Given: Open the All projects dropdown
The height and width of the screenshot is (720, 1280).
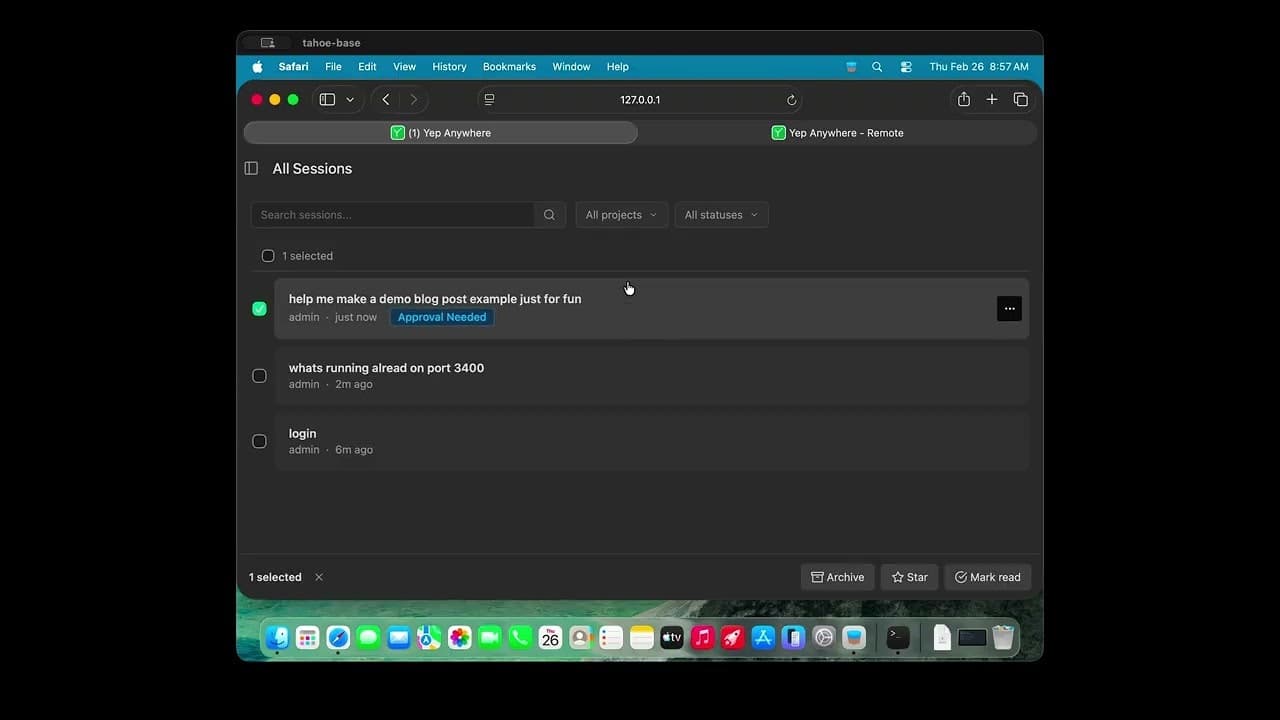Looking at the screenshot, I should pos(620,214).
